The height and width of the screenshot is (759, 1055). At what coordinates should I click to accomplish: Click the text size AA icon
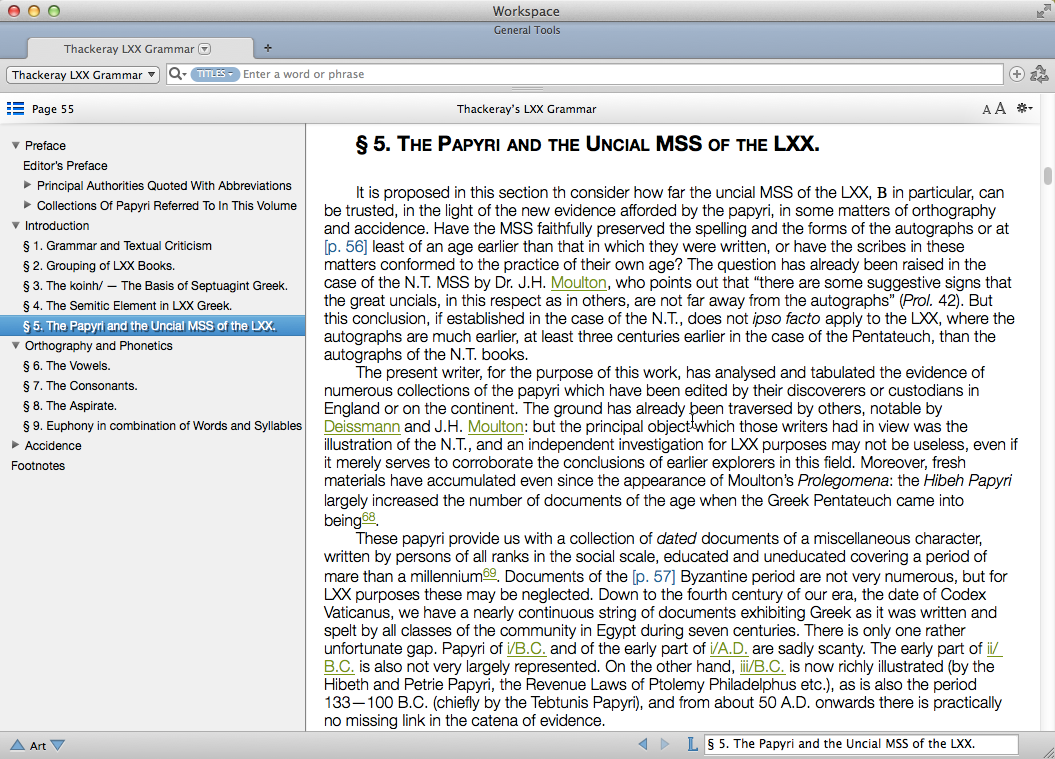(x=993, y=109)
